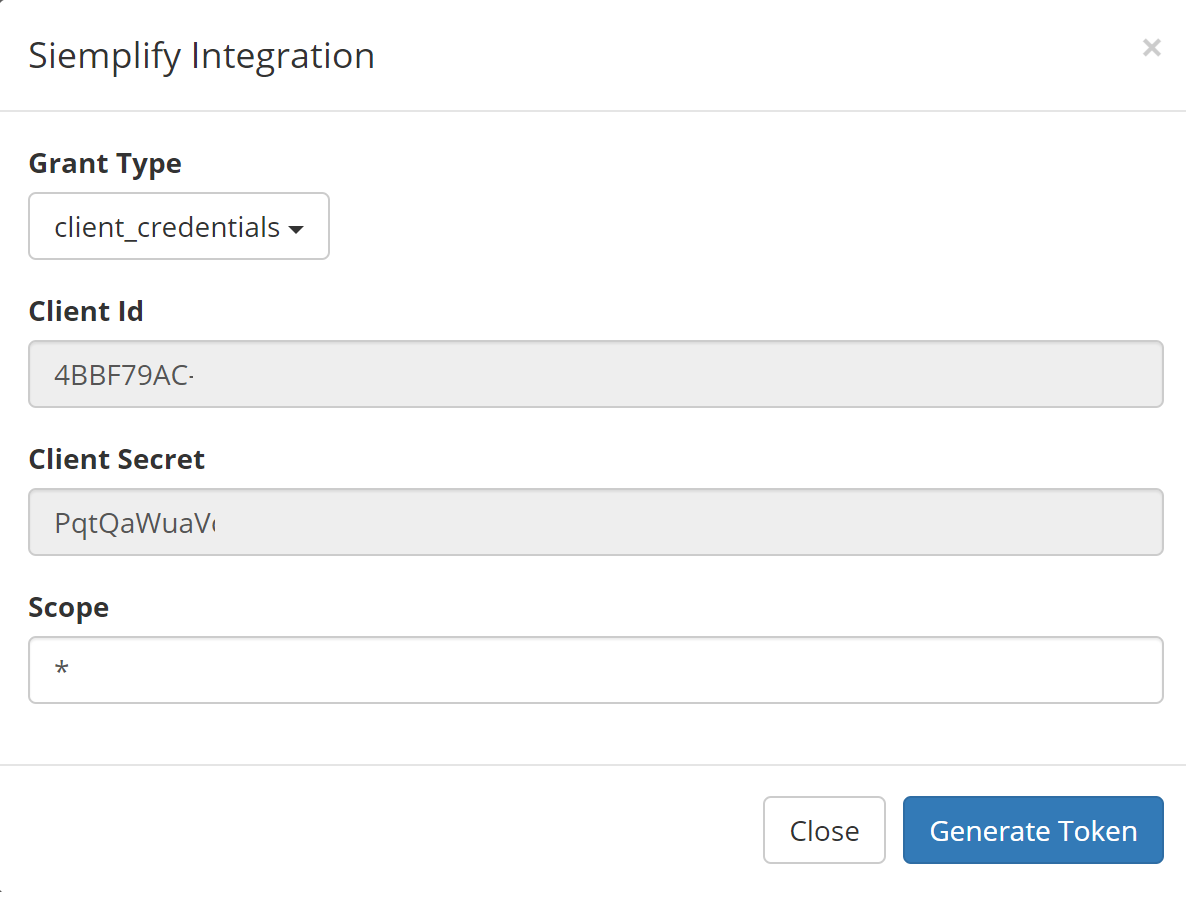Click the Siemplify Integration dialog title
The width and height of the screenshot is (1187, 903).
pos(201,56)
